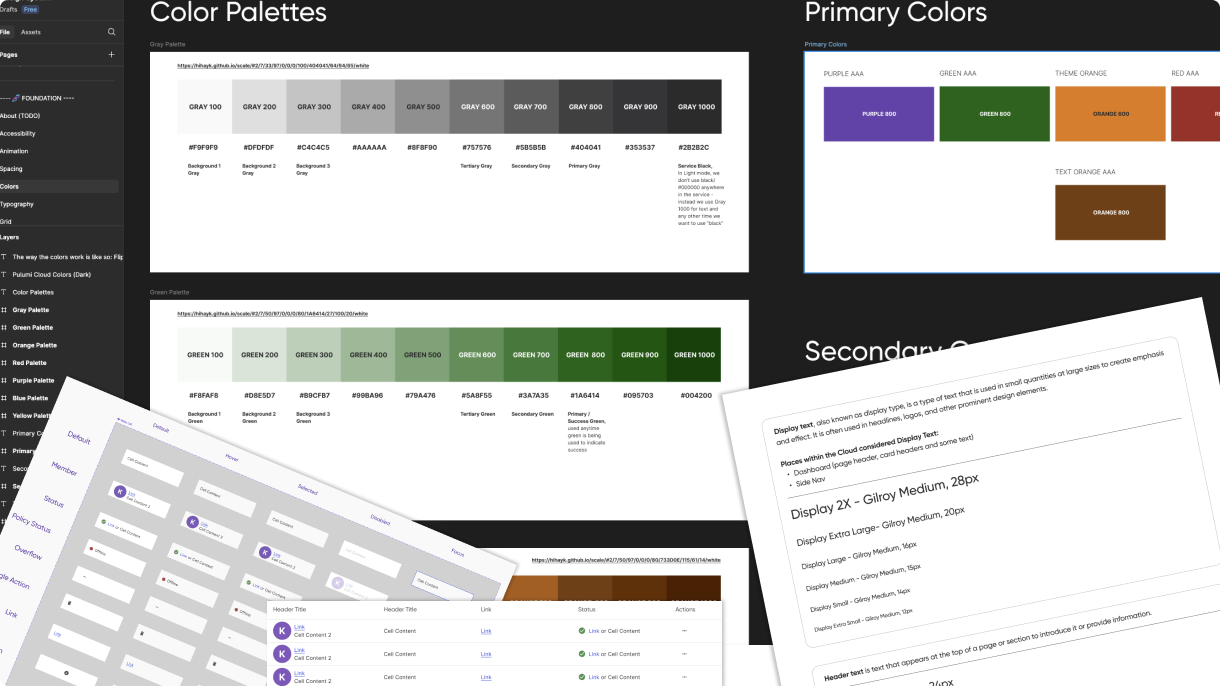
Task: Select the GREEN 200 swatch
Action: (x=259, y=355)
